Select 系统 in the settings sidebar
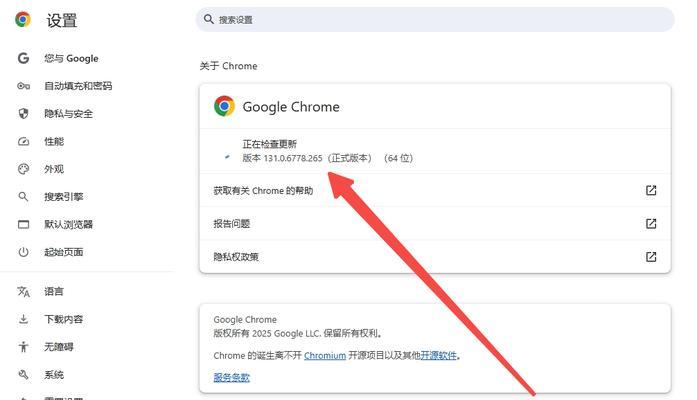The image size is (697, 400). pyautogui.click(x=54, y=375)
